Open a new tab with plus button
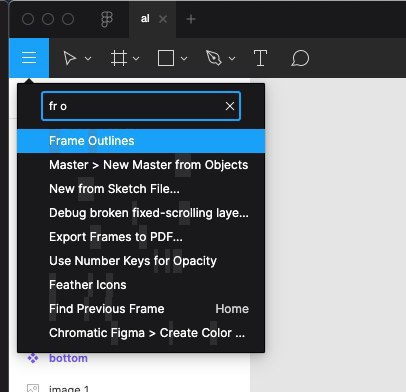Viewport: 406px width, 392px height. 191,19
